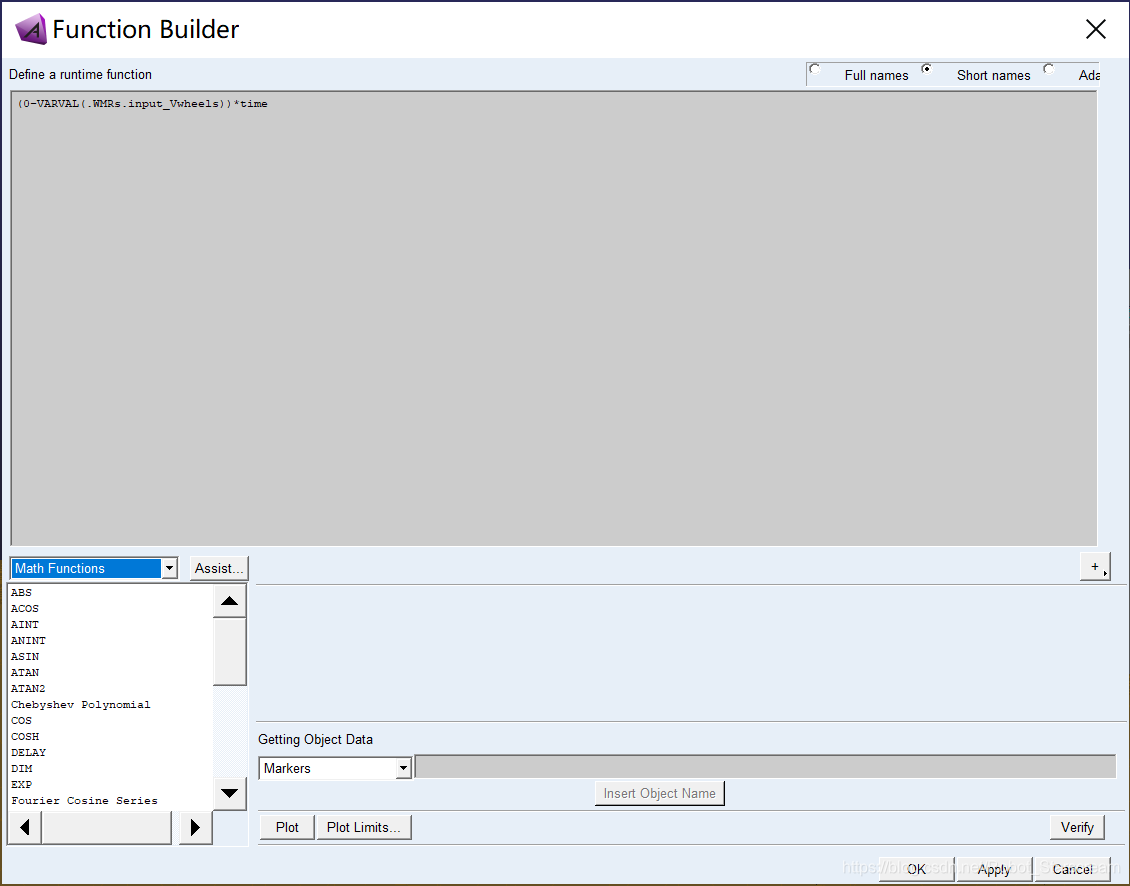Click the Assist... button
This screenshot has width=1130, height=886.
click(219, 569)
